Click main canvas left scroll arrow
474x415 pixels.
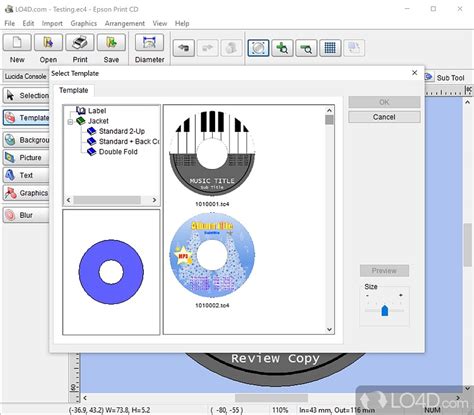(85, 398)
